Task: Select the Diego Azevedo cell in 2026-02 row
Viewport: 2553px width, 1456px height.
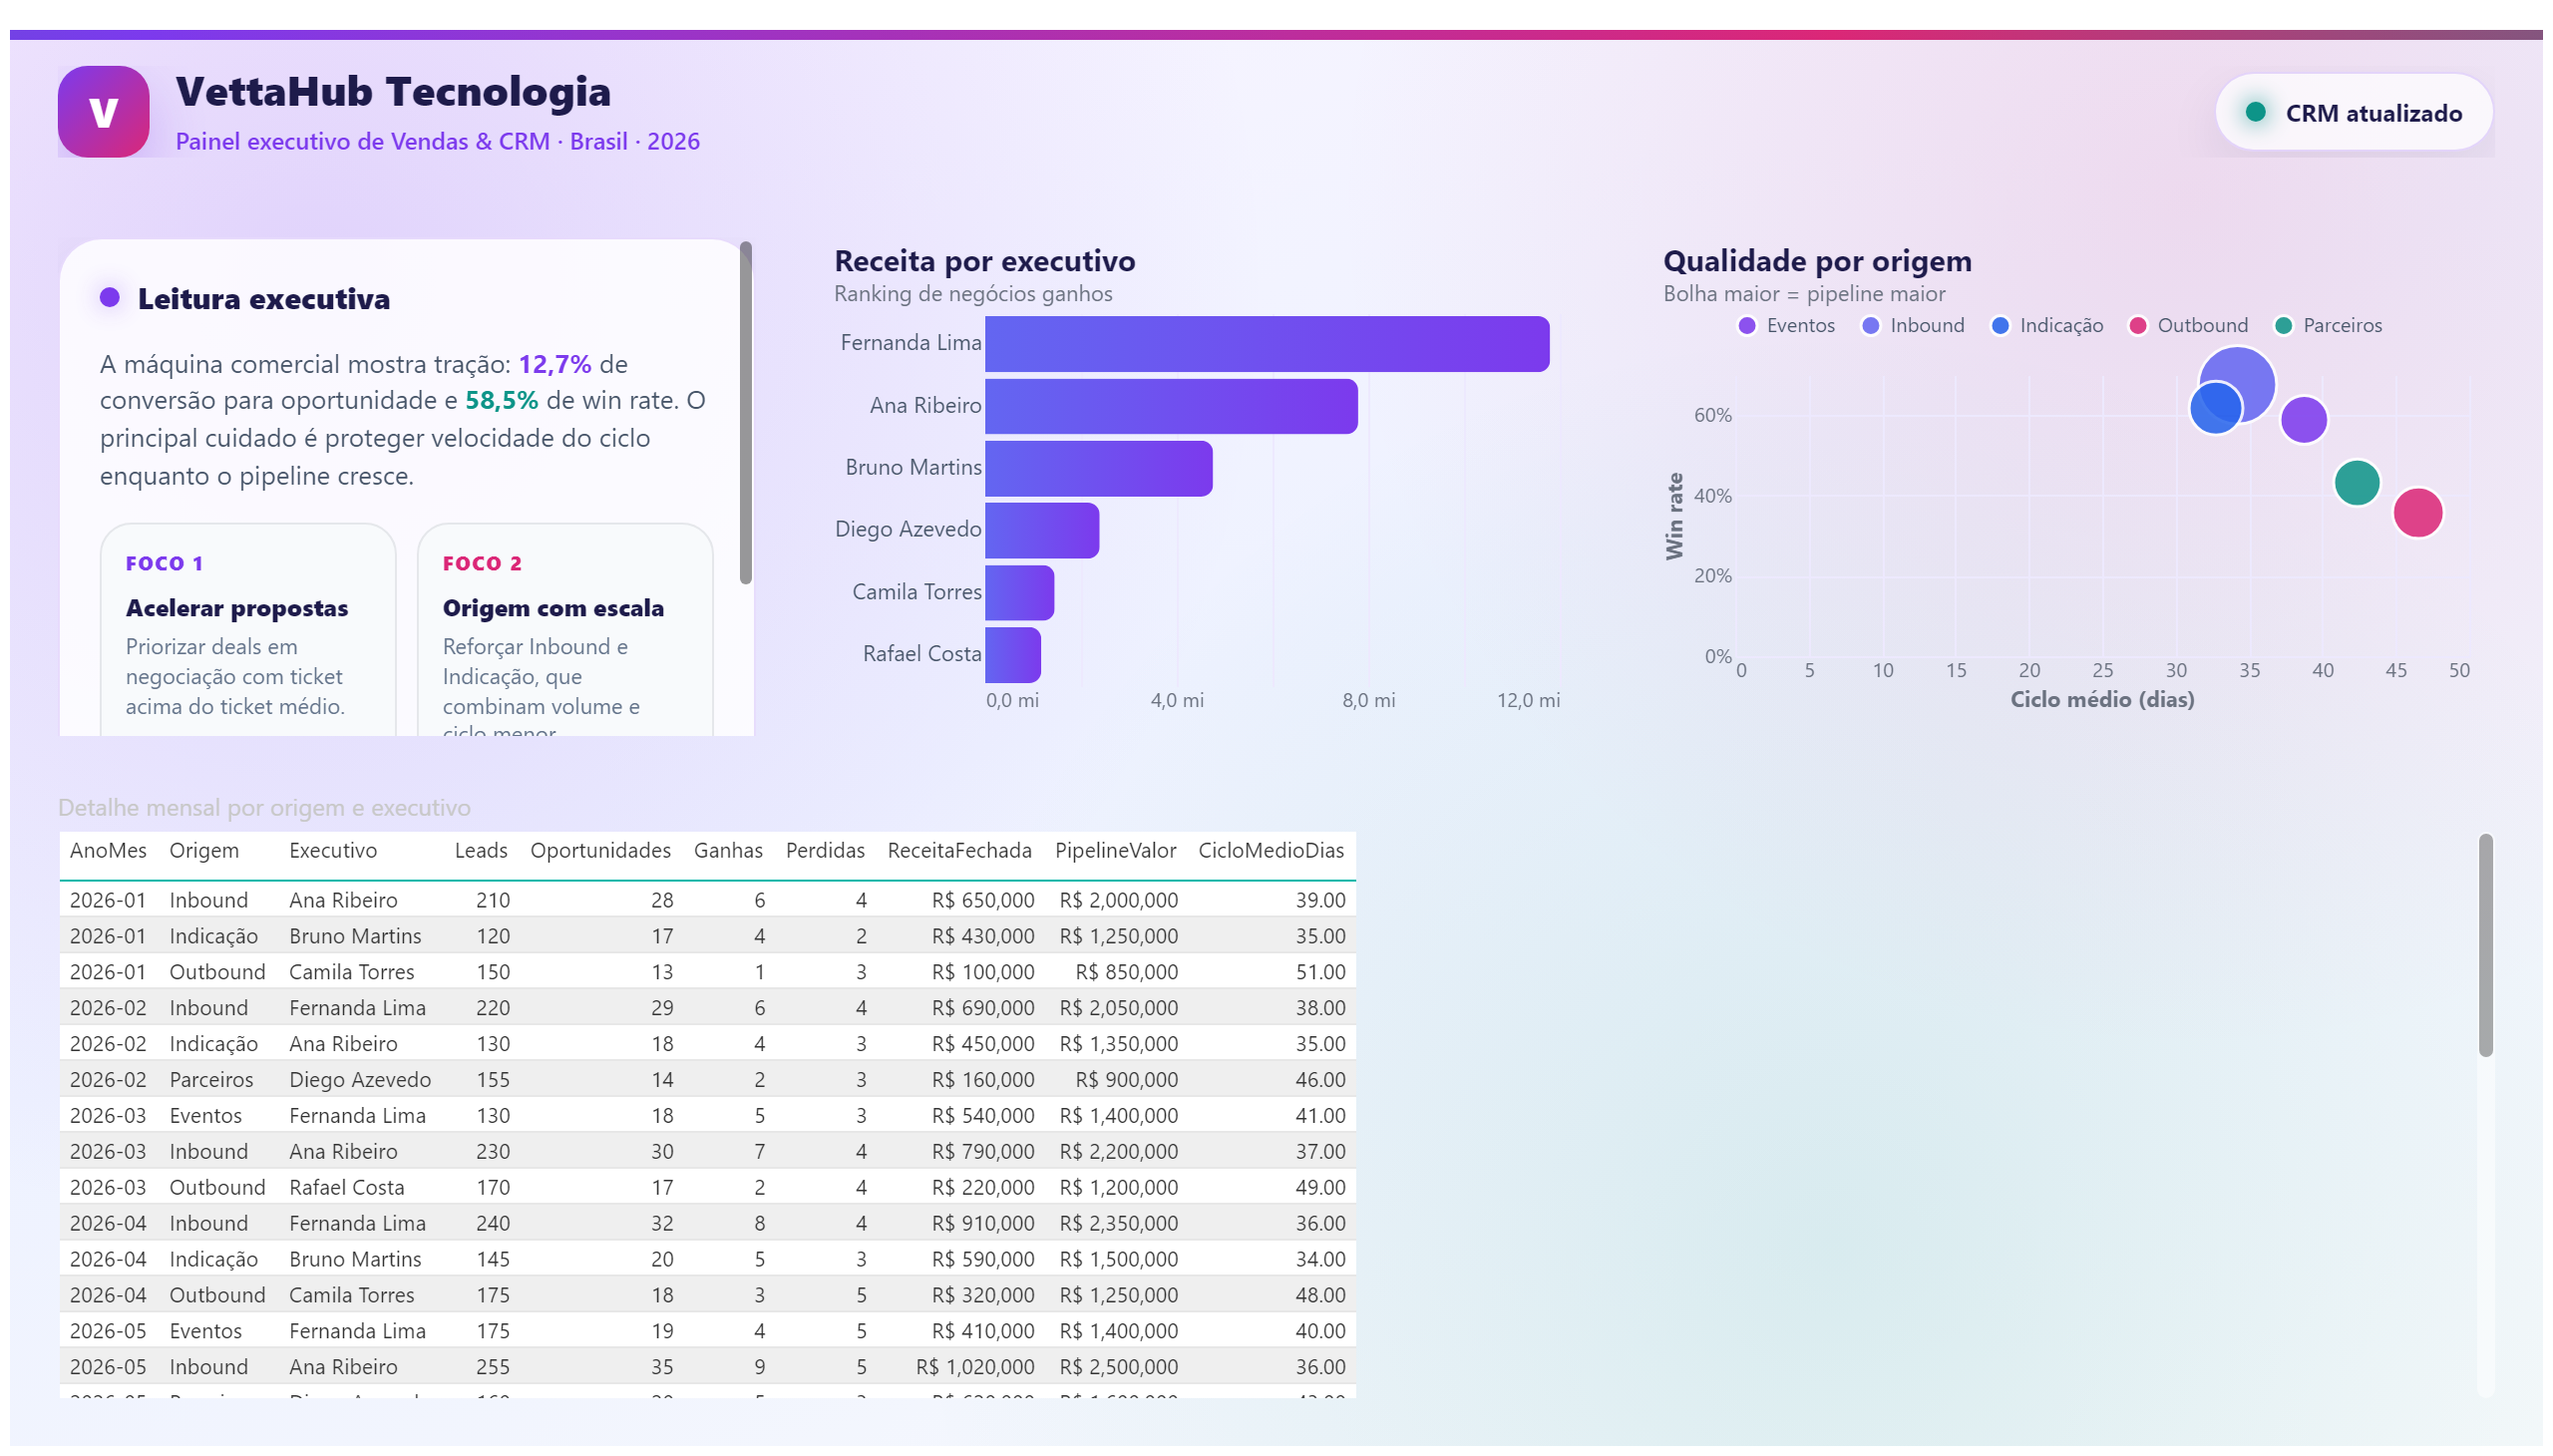Action: [360, 1080]
